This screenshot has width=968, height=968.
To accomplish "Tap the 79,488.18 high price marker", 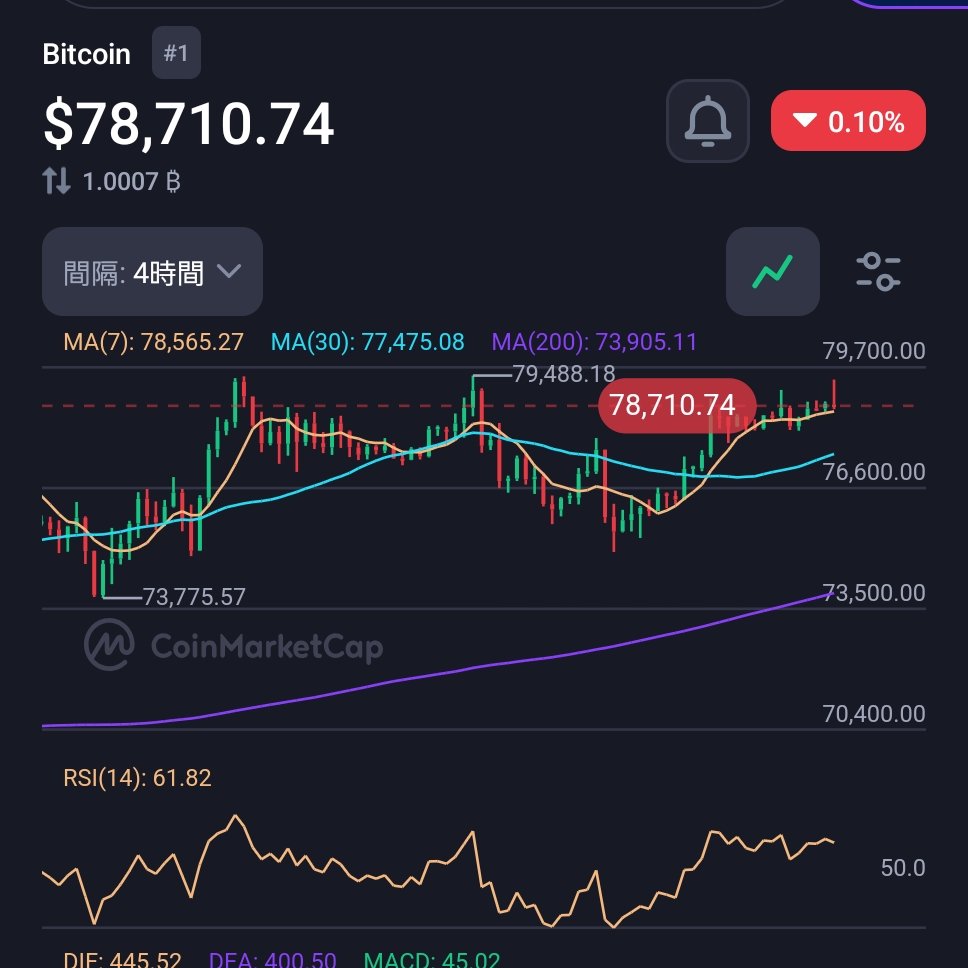I will [x=564, y=373].
